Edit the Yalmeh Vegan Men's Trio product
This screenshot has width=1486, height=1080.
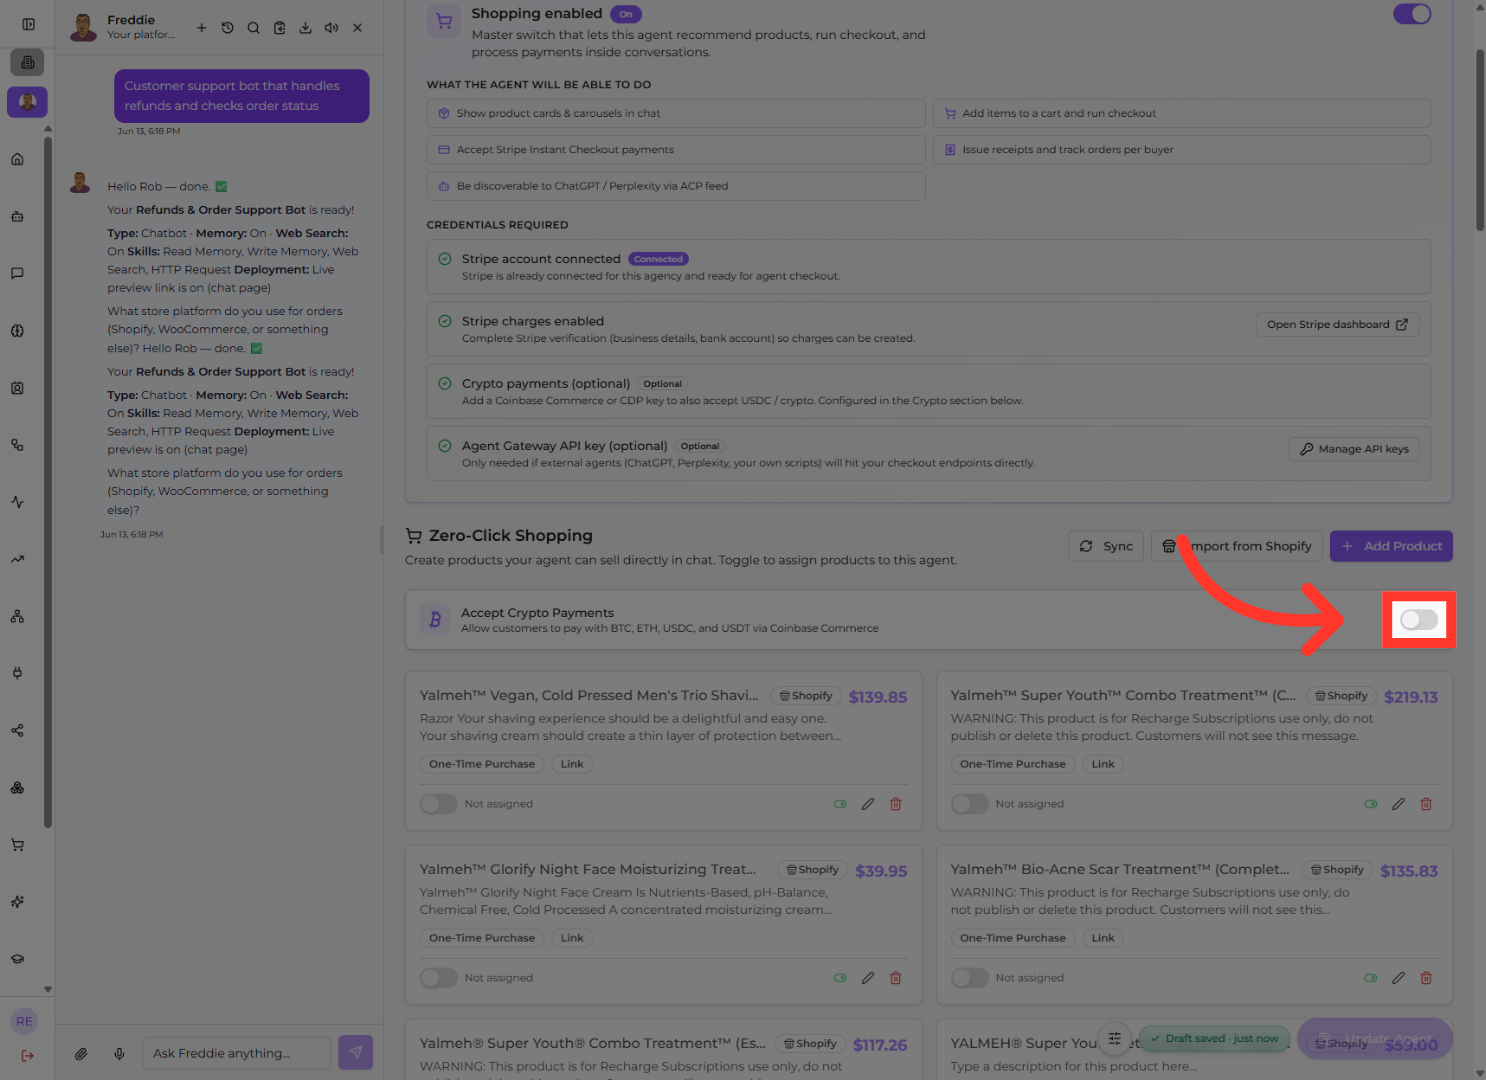(868, 804)
